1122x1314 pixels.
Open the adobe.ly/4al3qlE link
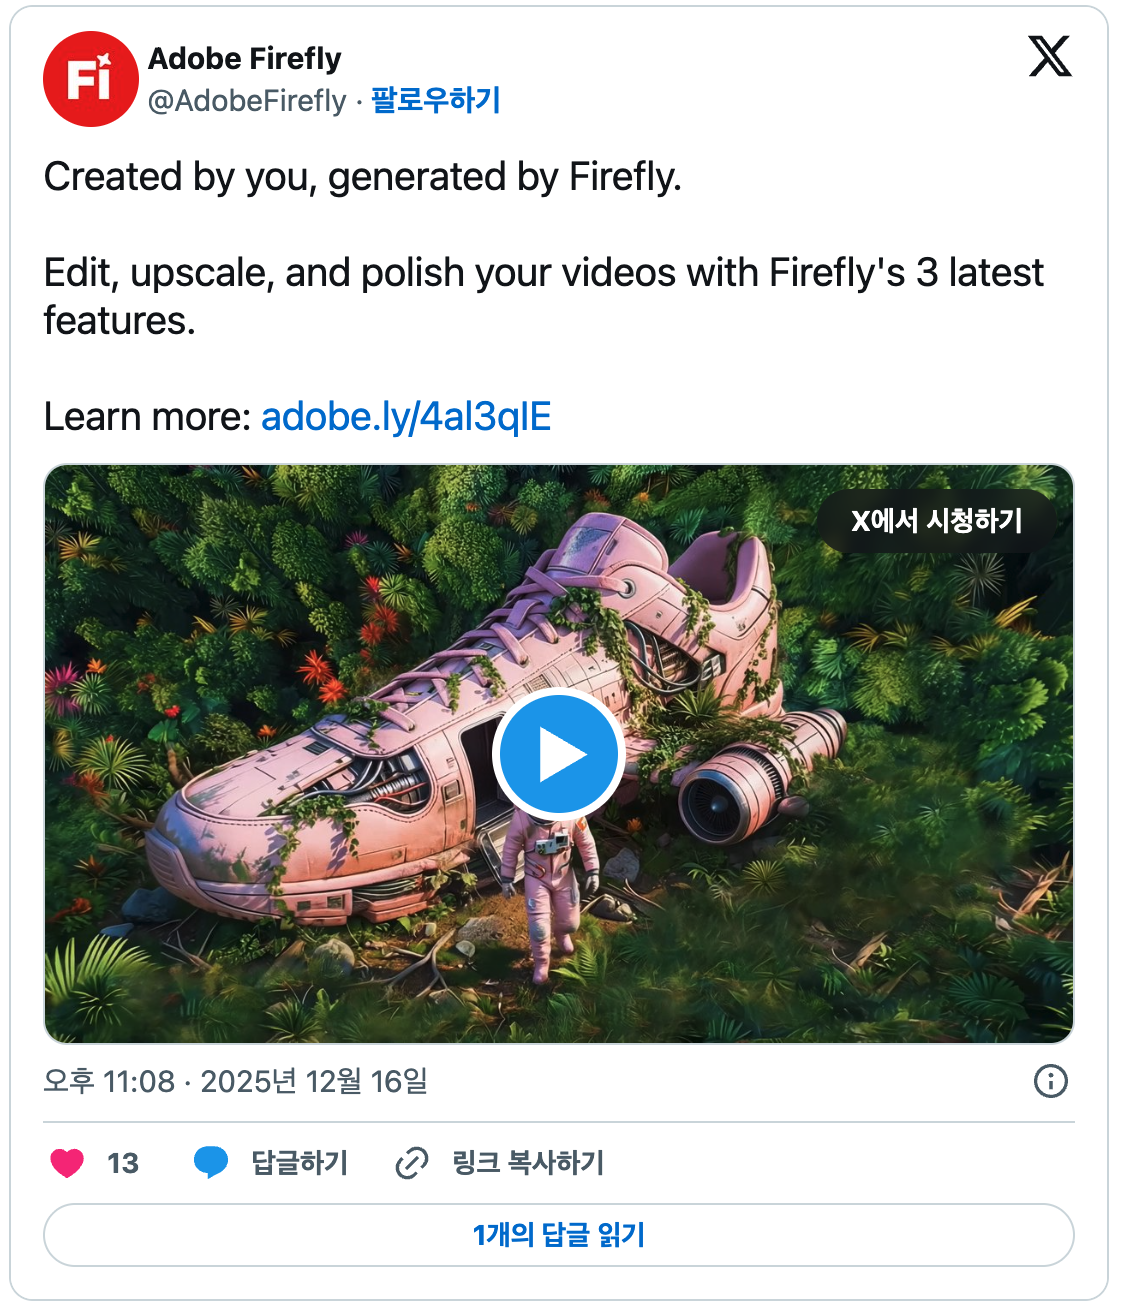coord(406,417)
